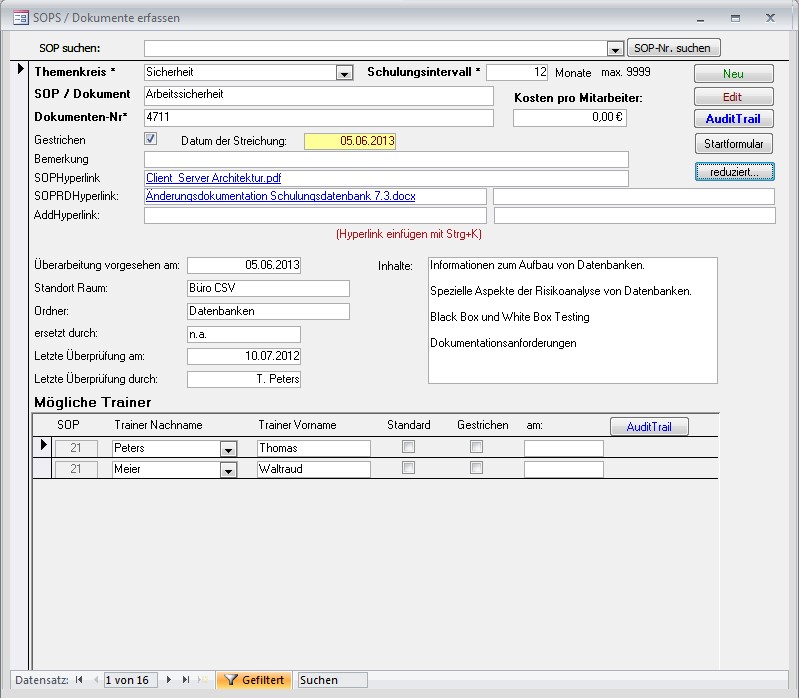Go to previous record in navigation bar
799x698 pixels.
[96, 680]
